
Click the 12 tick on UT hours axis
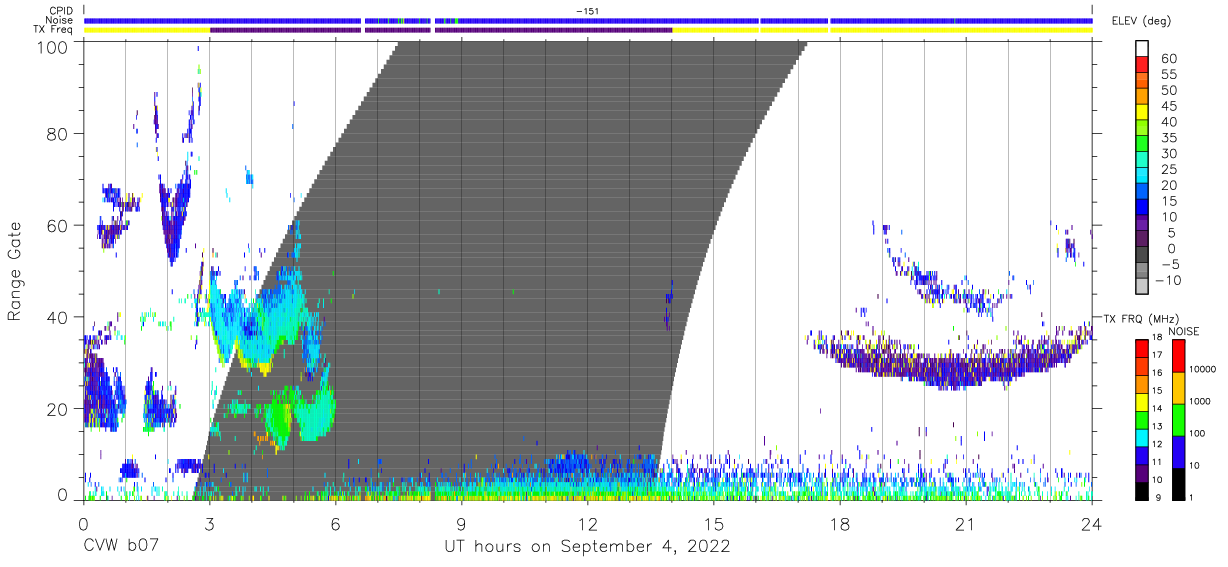click(x=587, y=523)
